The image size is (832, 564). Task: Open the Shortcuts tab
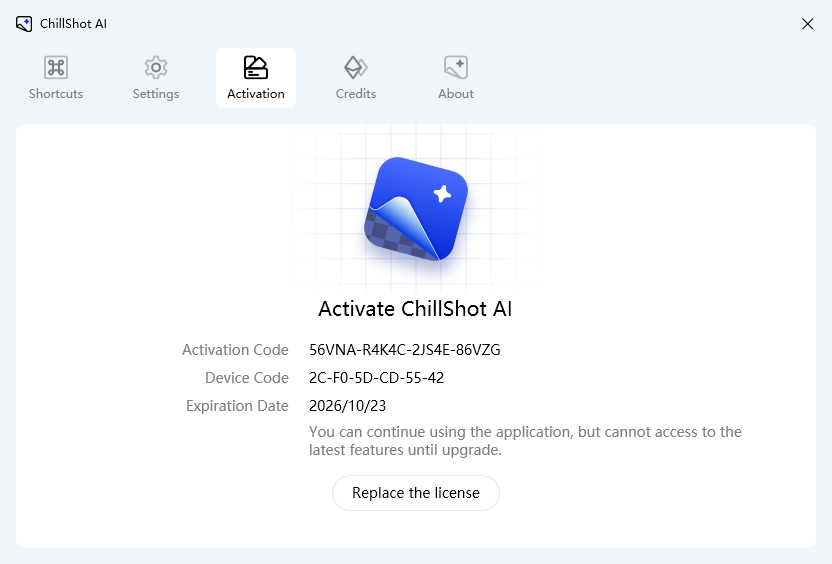[56, 78]
